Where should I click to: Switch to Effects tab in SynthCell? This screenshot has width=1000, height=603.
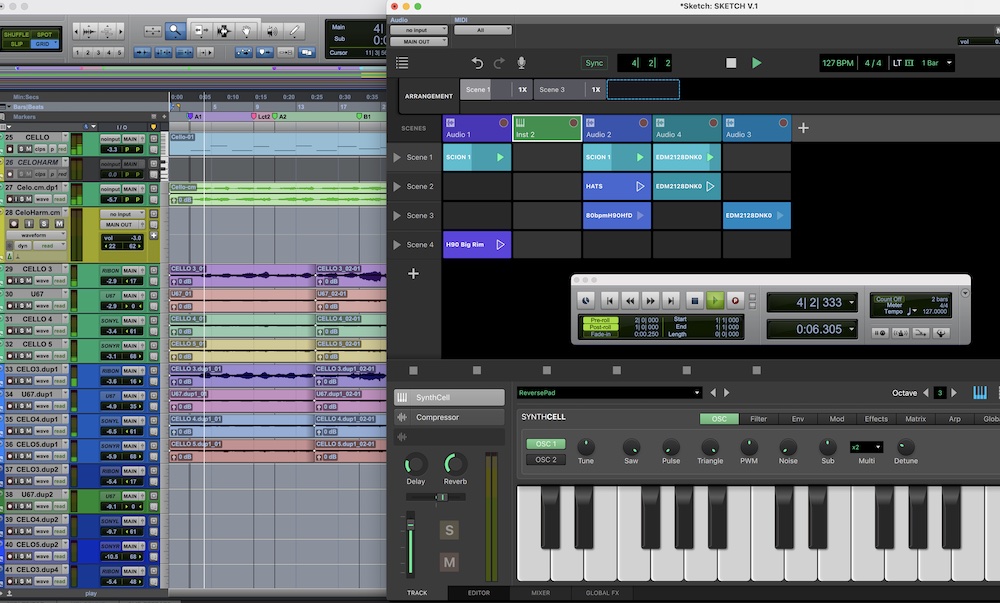pos(876,419)
